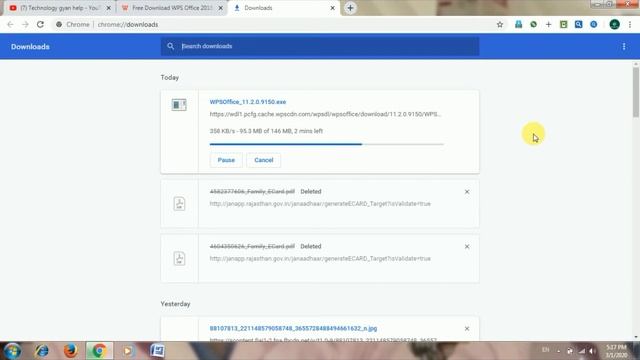
Task: Close the Technology gyan help YouTube tab
Action: click(x=109, y=8)
